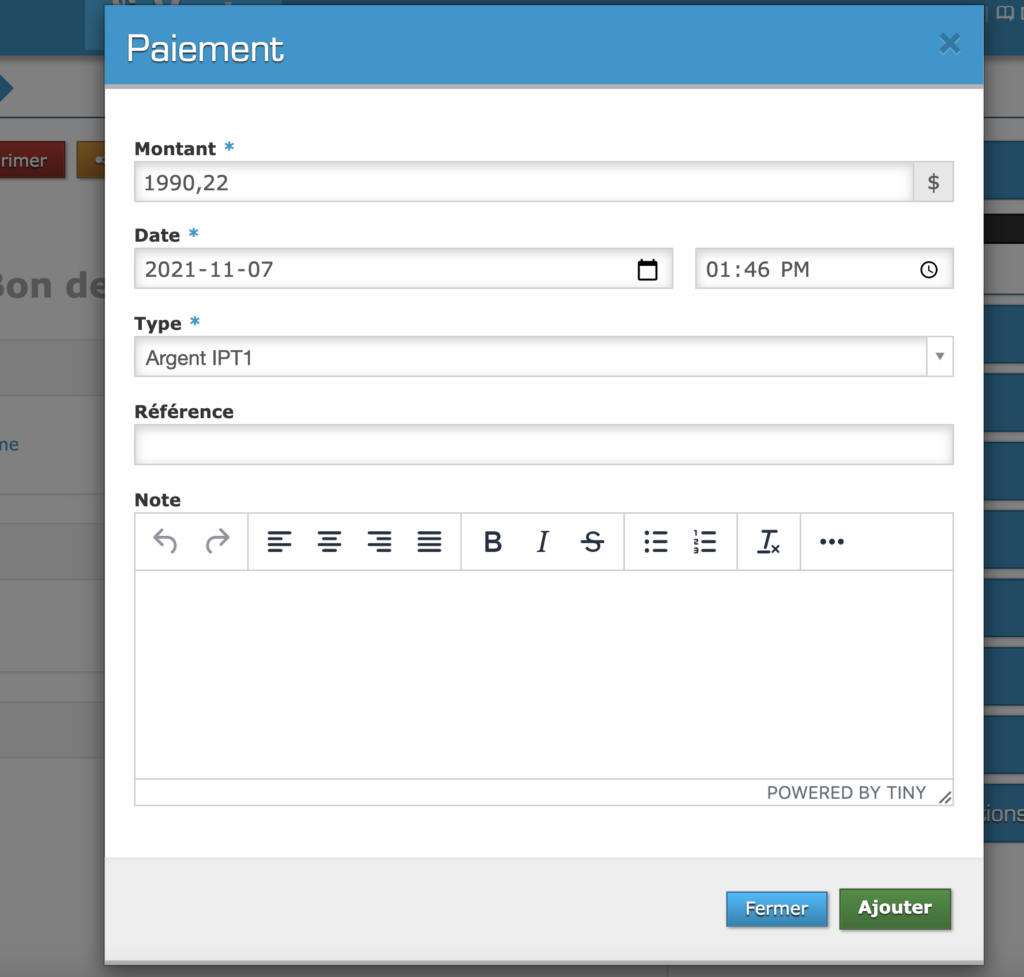The image size is (1024, 977).
Task: Toggle strikethrough formatting in Note
Action: click(593, 542)
